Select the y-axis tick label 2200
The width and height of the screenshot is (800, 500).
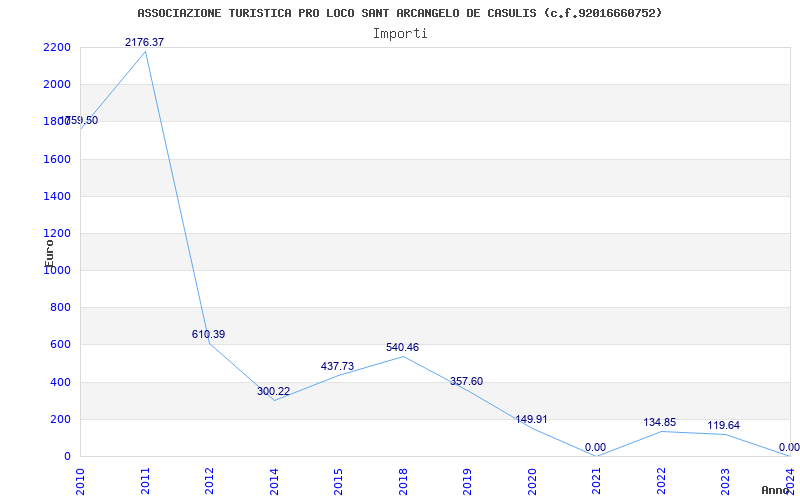(57, 47)
